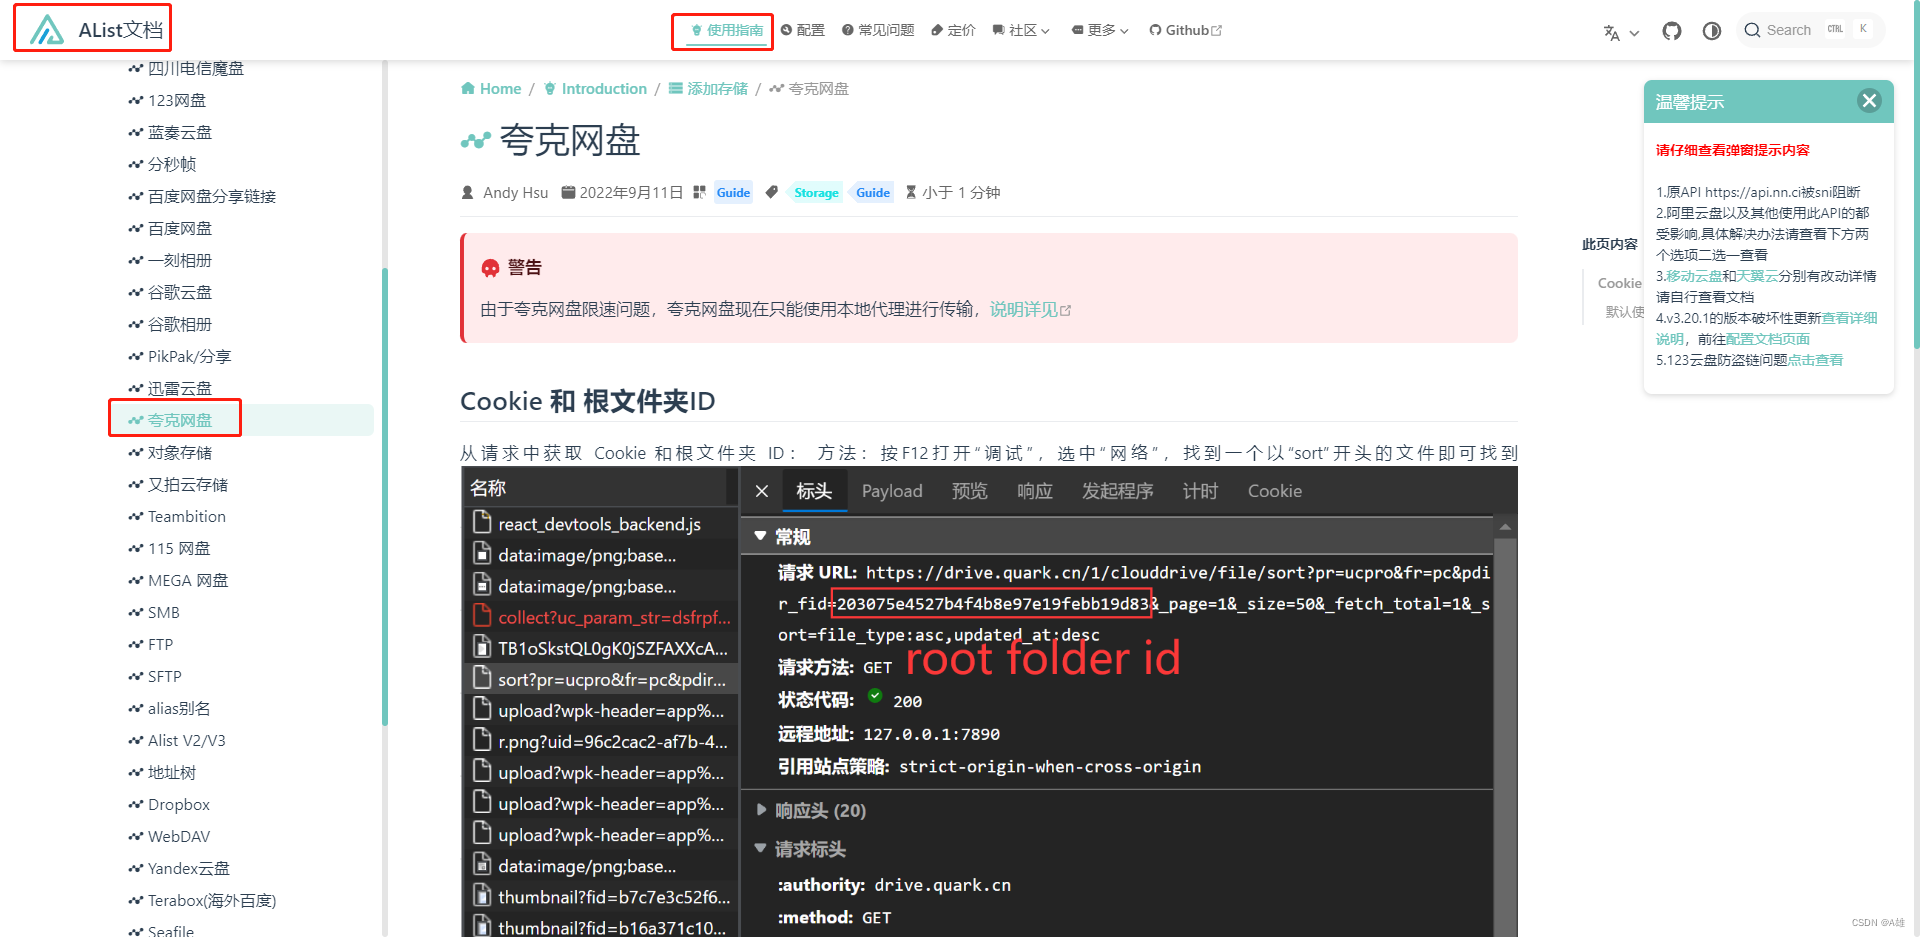Select PikPak/分享 in sidebar

[181, 357]
